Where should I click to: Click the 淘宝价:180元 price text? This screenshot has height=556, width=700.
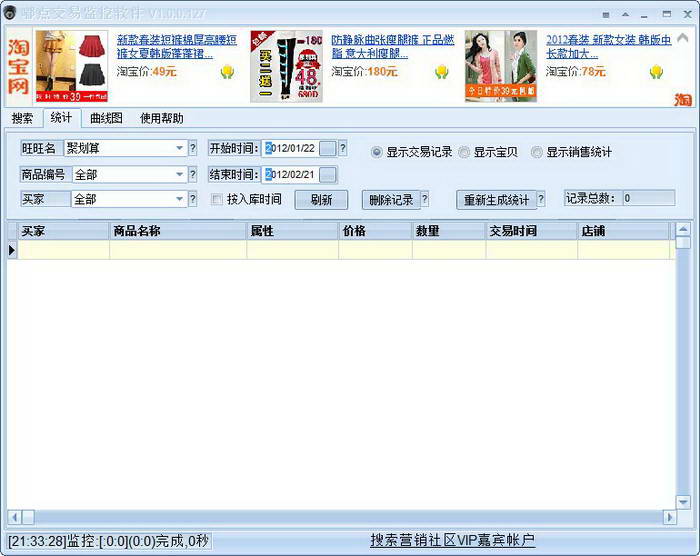pos(364,71)
